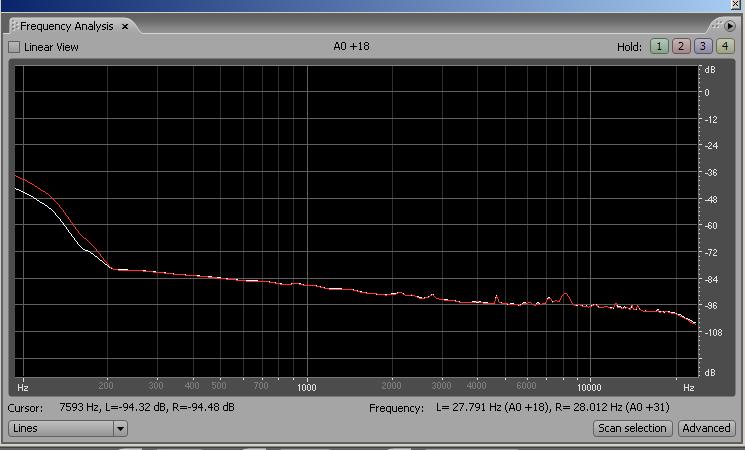The width and height of the screenshot is (745, 450).
Task: Click the 10000 Hz axis label
Action: (589, 387)
